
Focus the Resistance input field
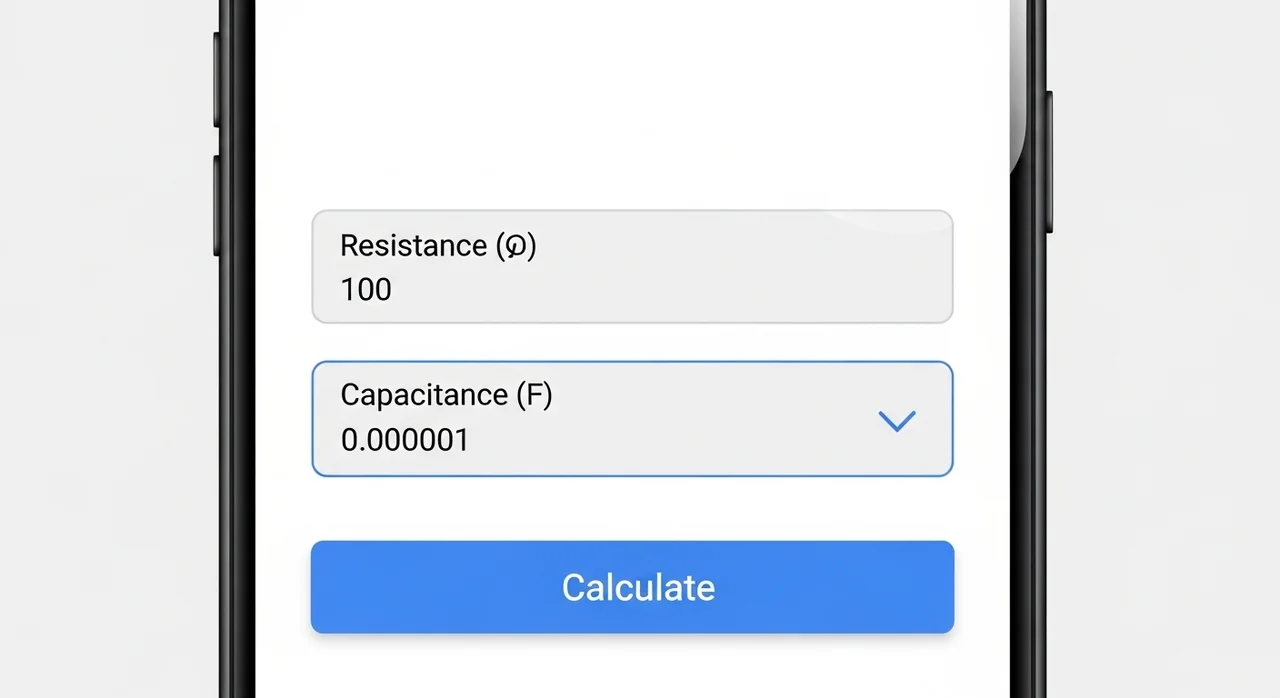coord(632,267)
